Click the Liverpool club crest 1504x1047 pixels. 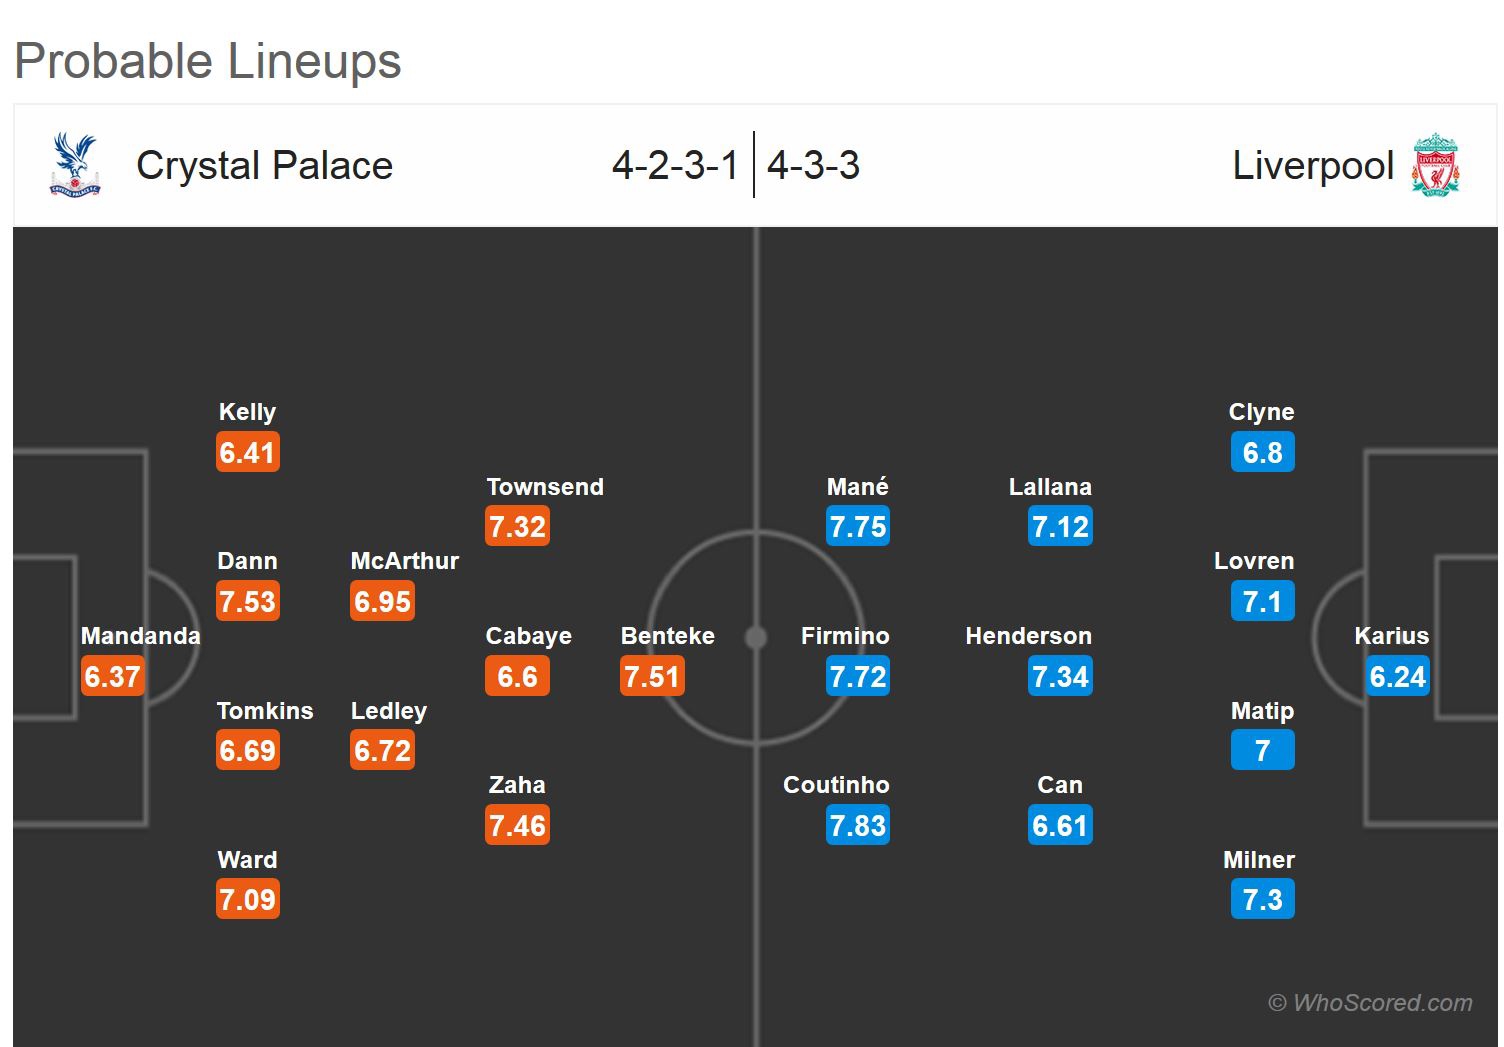coord(1435,165)
